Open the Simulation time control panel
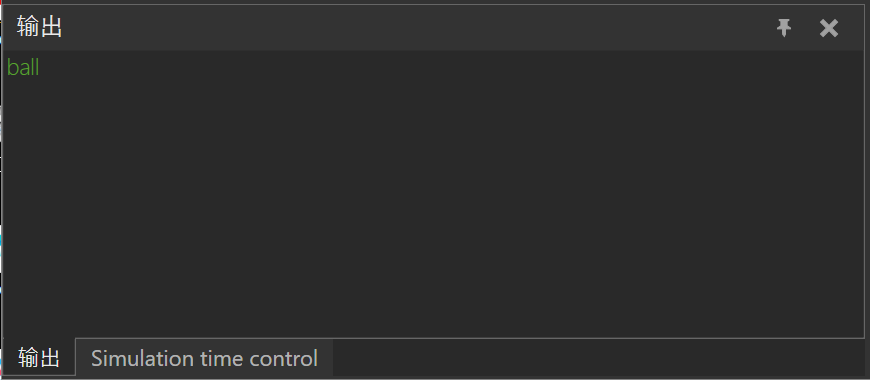870x380 pixels. [x=204, y=358]
